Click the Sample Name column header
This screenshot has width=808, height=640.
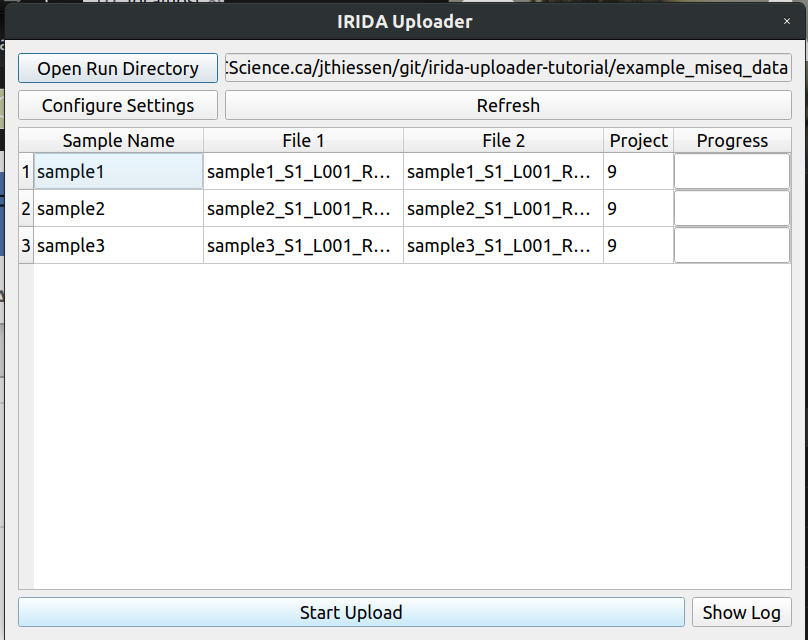click(x=119, y=140)
